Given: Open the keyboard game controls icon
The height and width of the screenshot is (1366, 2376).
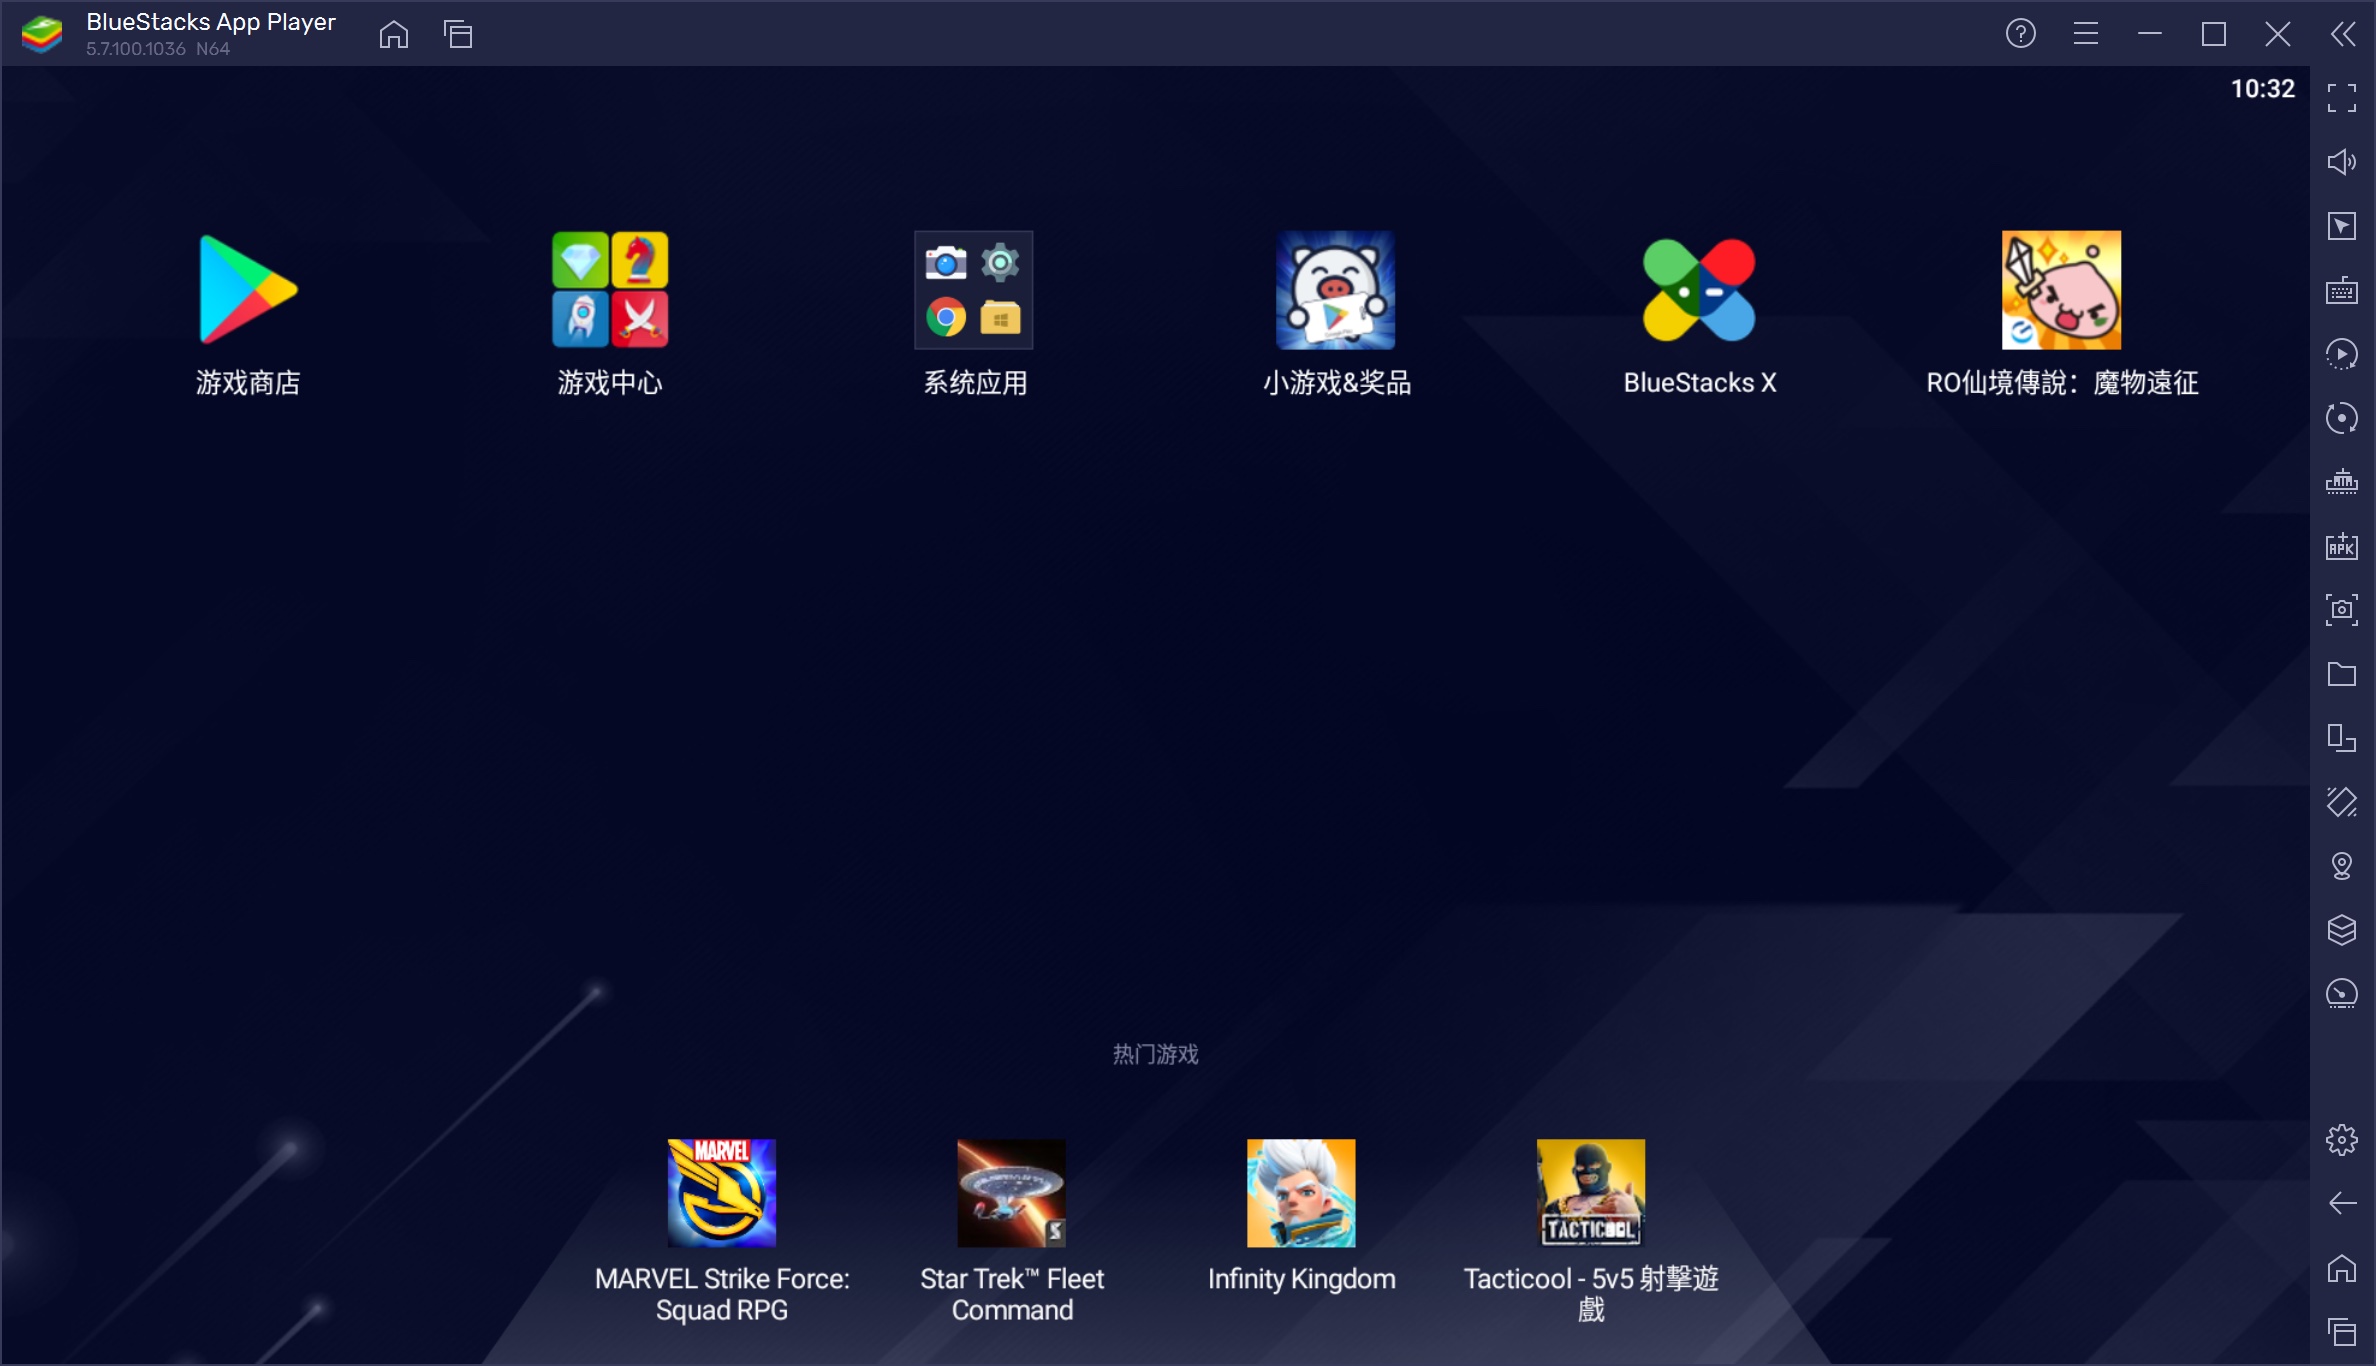Looking at the screenshot, I should [2342, 290].
